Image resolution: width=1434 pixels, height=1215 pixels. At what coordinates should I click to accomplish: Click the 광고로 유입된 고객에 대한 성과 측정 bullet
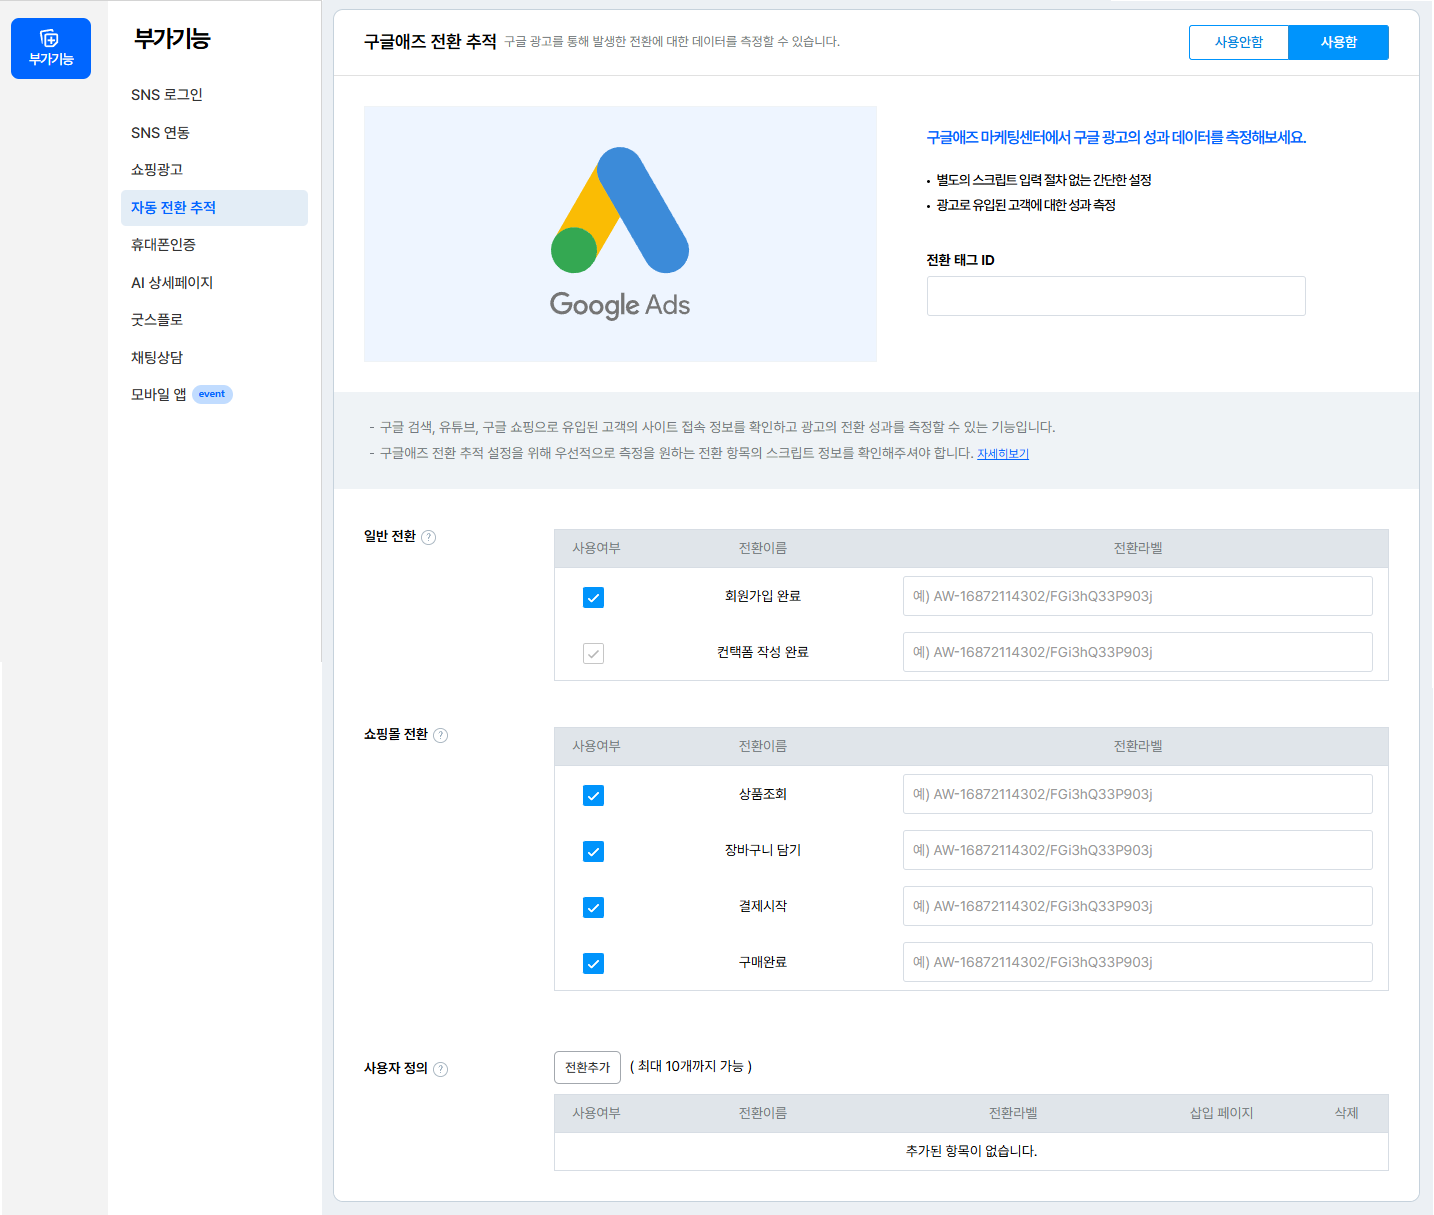[1026, 205]
